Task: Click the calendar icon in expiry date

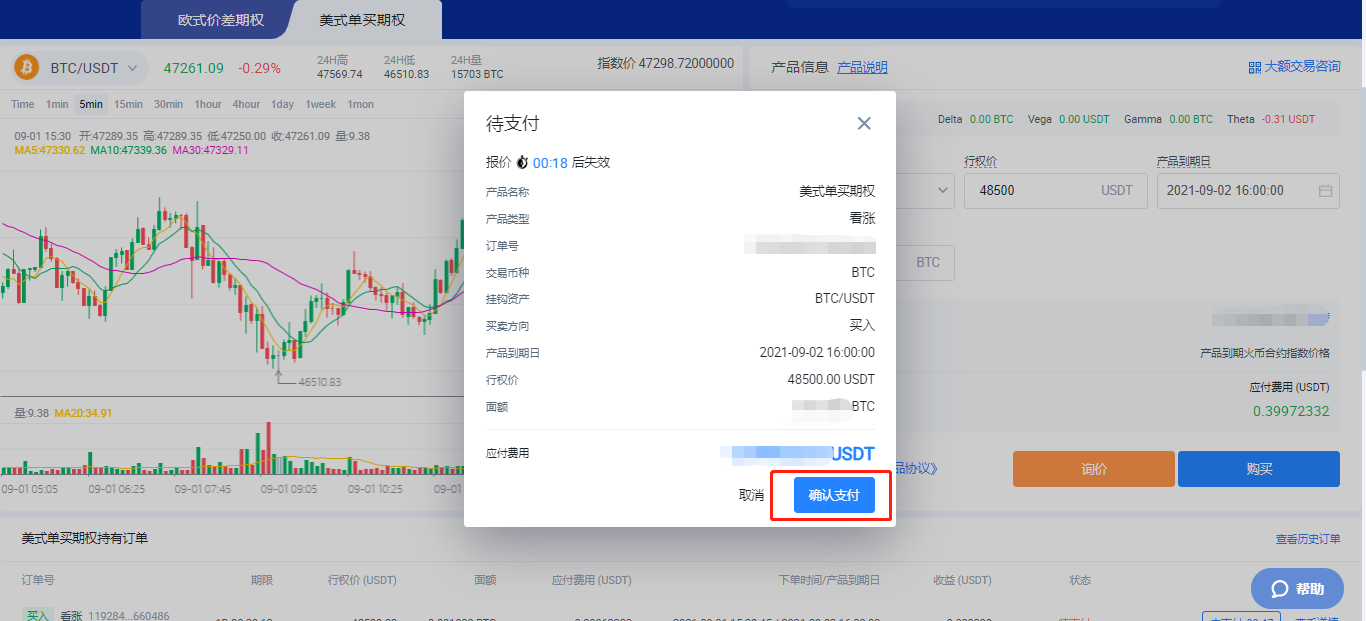Action: (x=1325, y=190)
